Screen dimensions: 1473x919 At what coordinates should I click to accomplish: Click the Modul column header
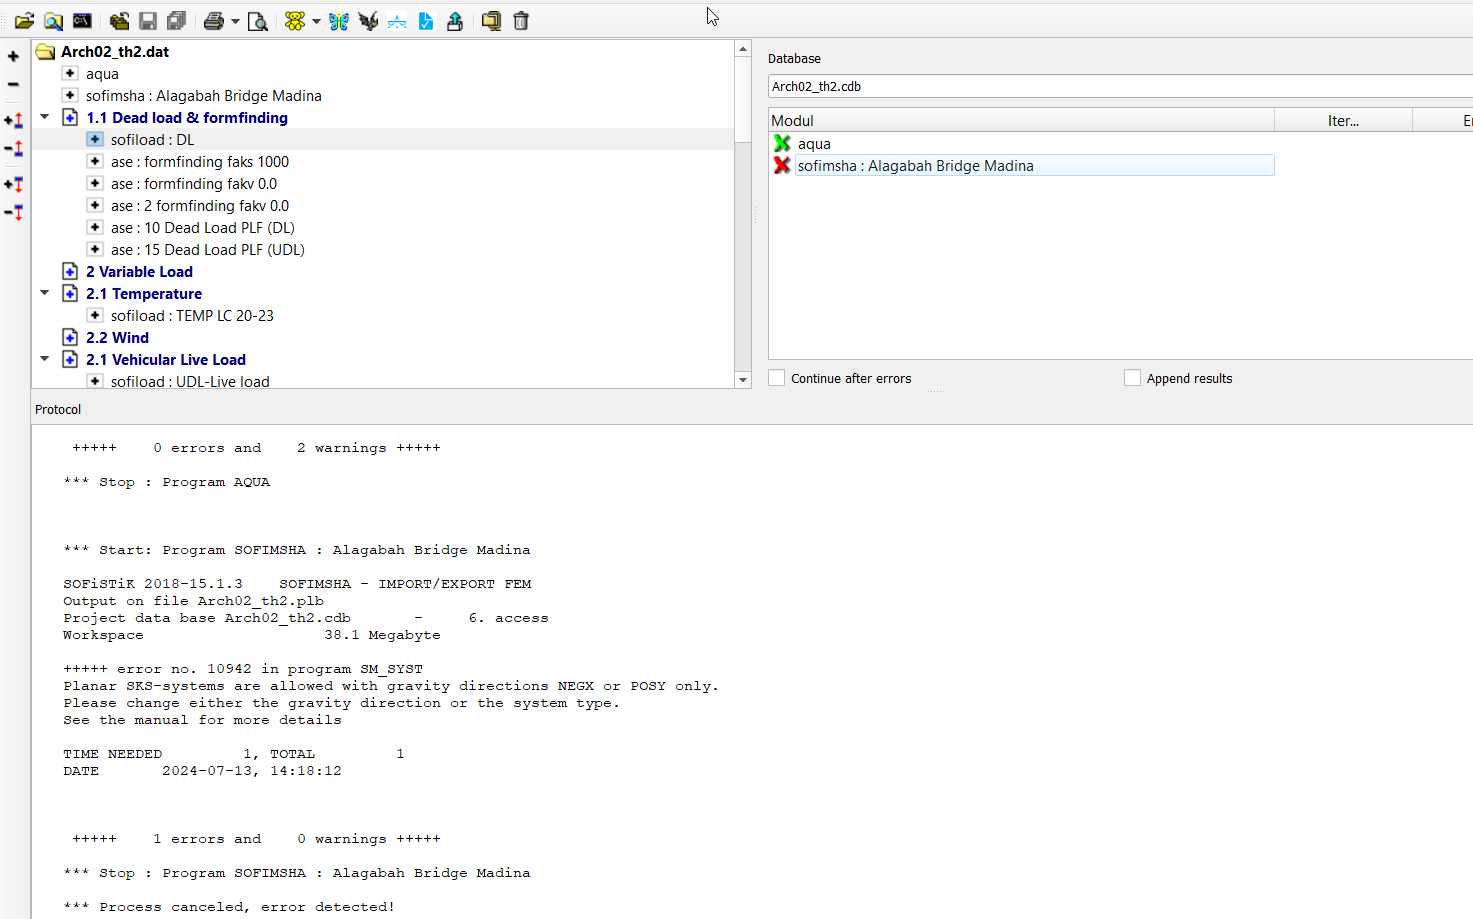1021,120
